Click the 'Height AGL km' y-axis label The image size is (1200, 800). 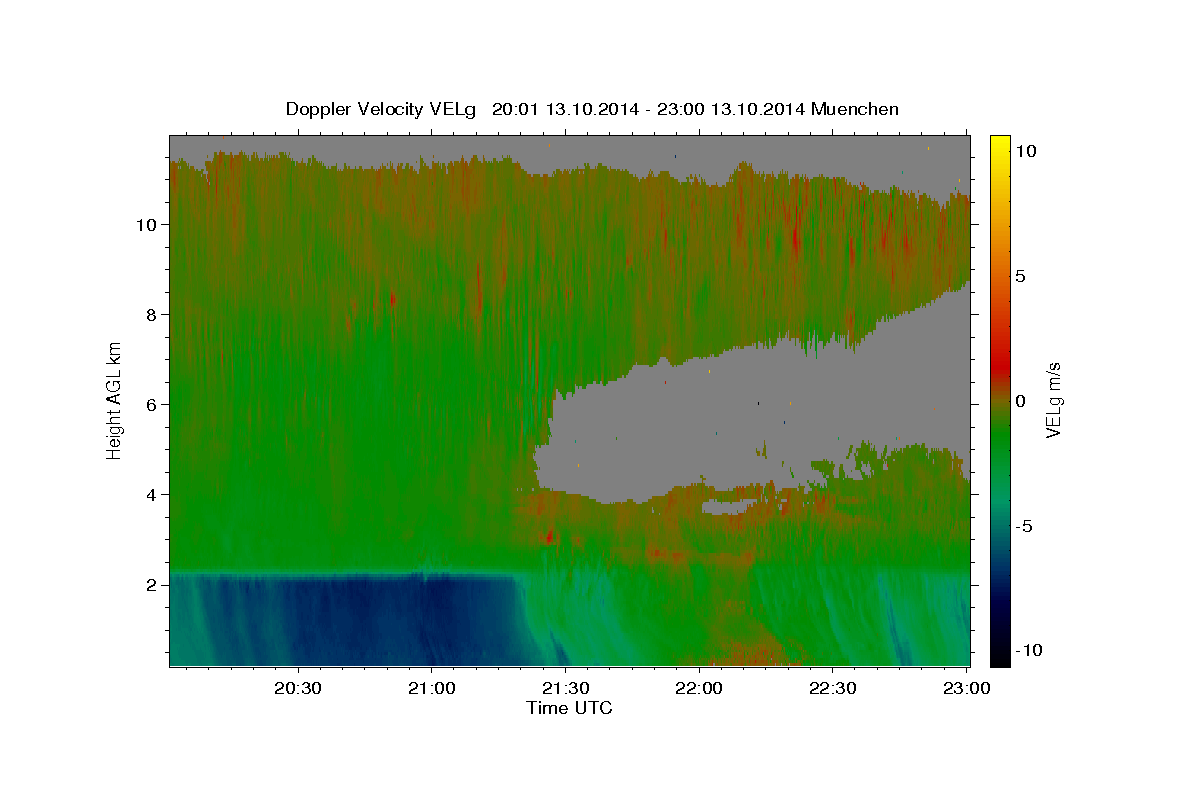coord(115,399)
